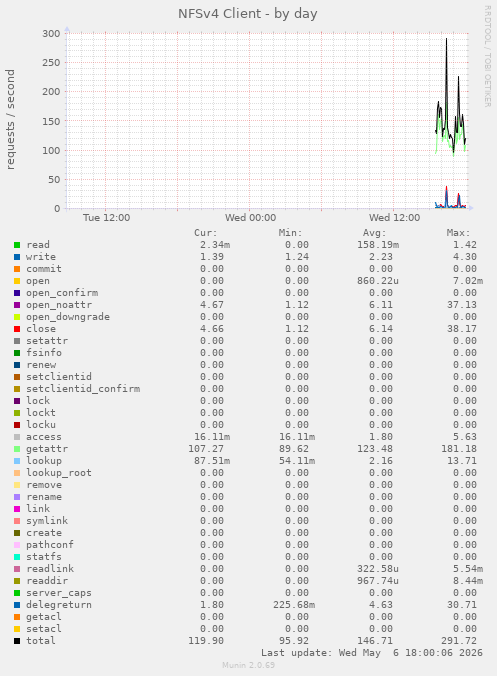The image size is (497, 676).
Task: Click the green read legend swatch
Action: (17, 245)
